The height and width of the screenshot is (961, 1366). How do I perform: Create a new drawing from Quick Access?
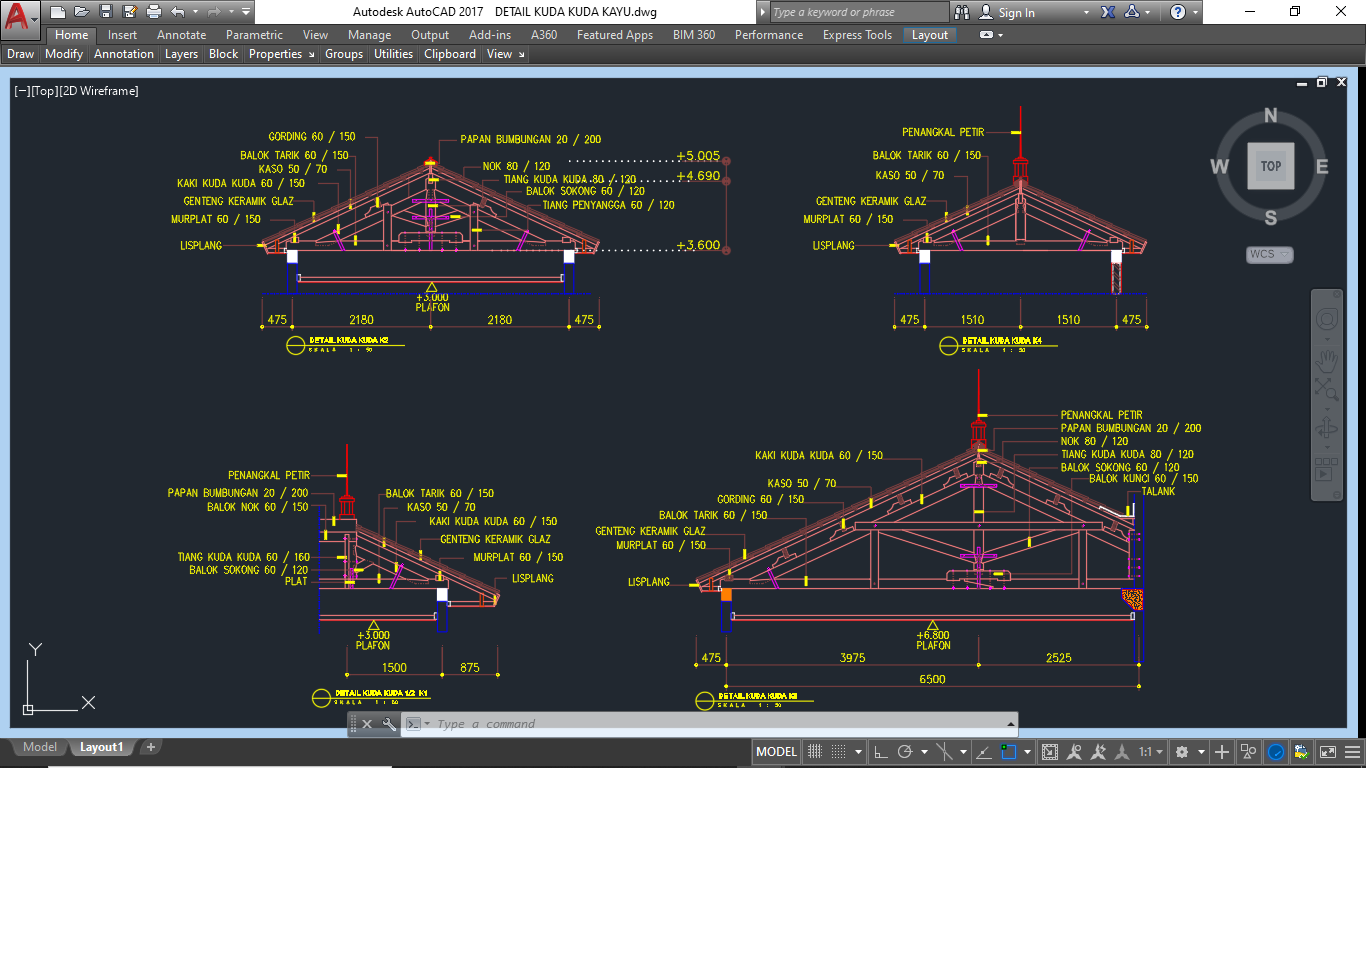(58, 12)
